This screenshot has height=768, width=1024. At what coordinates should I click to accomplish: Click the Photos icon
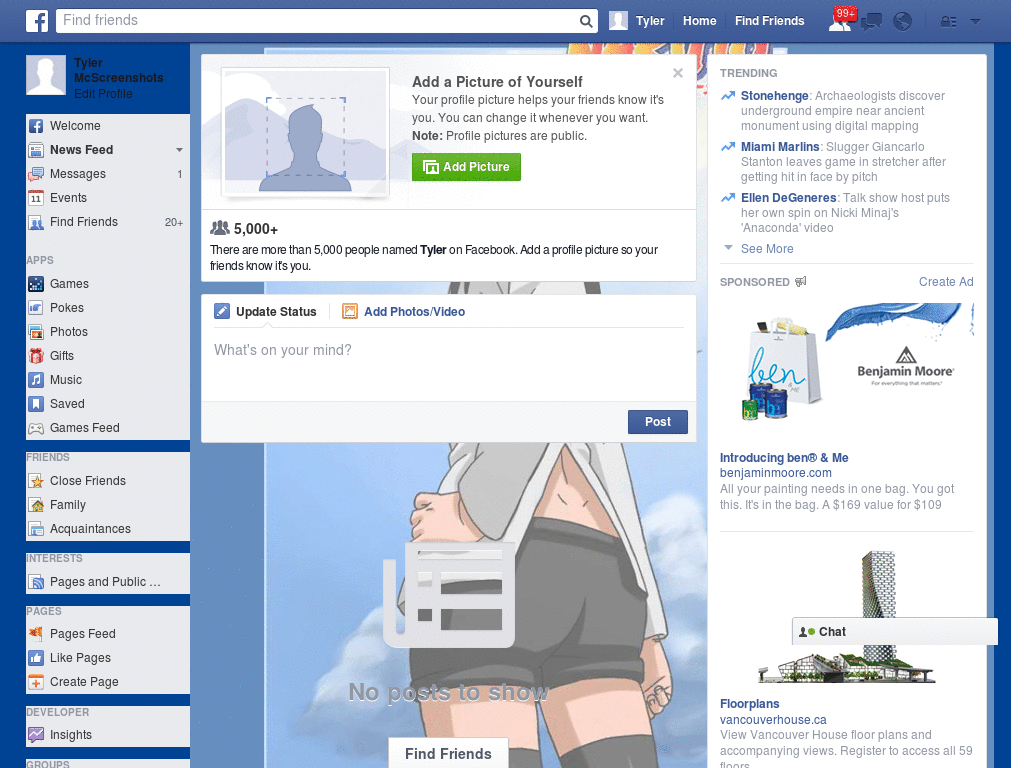pyautogui.click(x=36, y=332)
